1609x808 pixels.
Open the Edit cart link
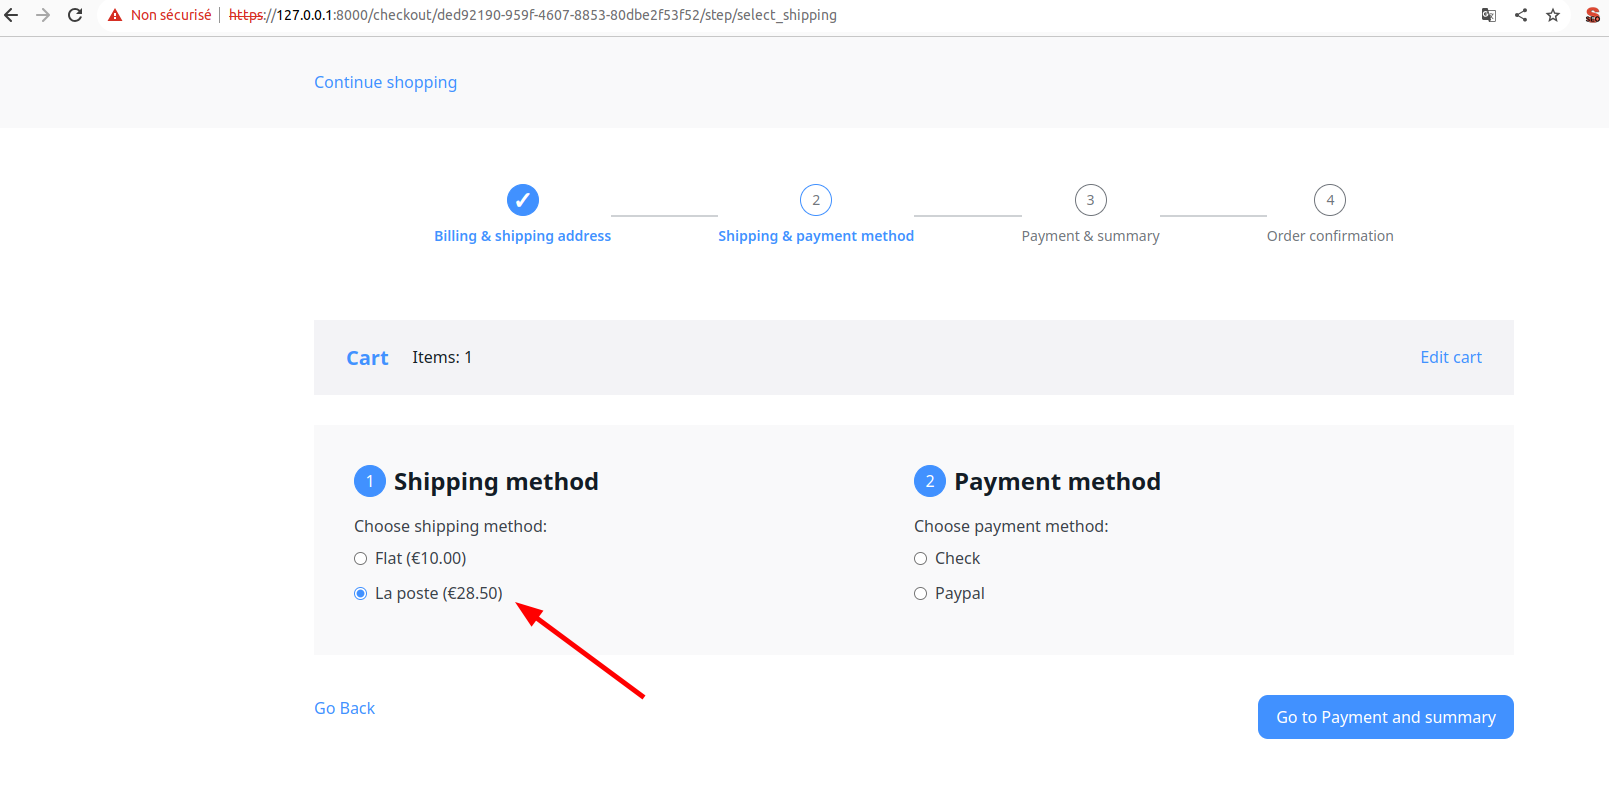[1450, 357]
